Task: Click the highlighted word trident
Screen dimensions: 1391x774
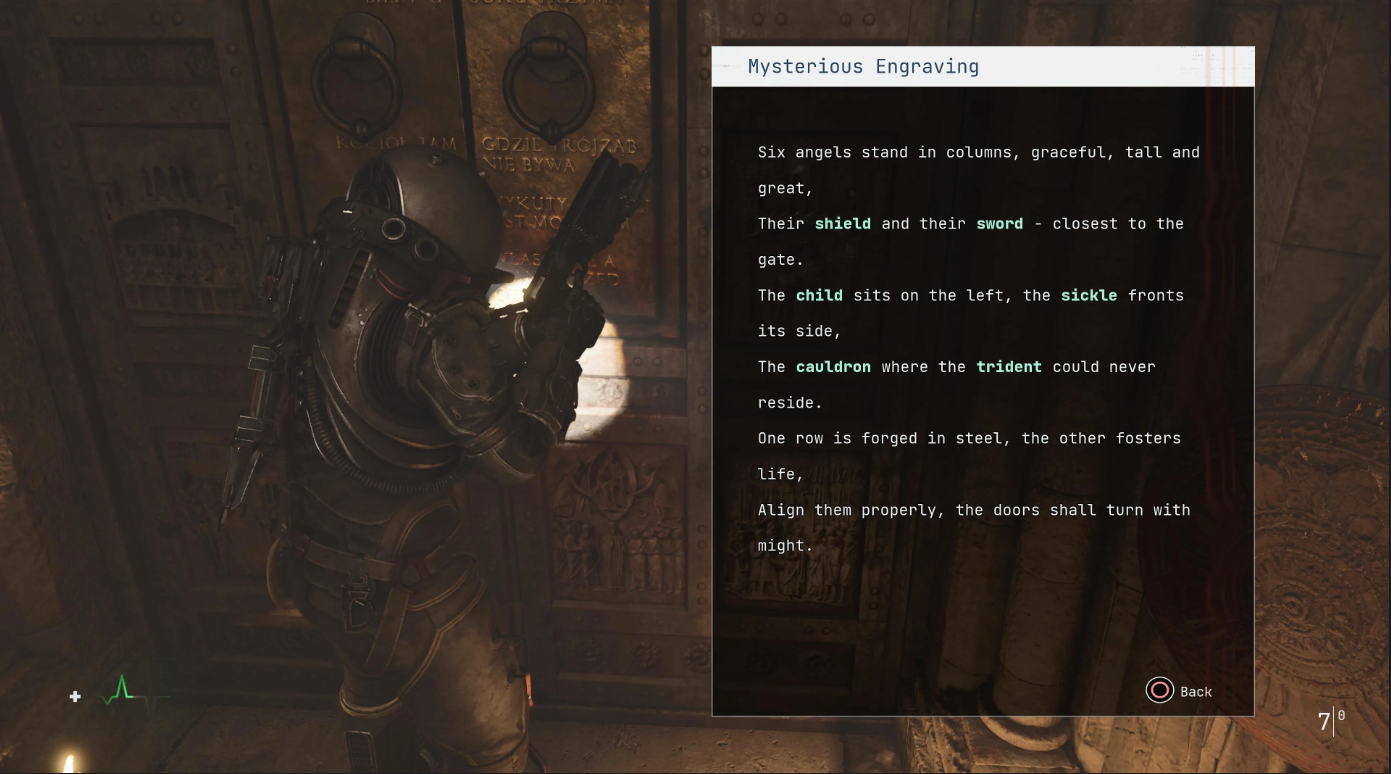Action: 1009,367
